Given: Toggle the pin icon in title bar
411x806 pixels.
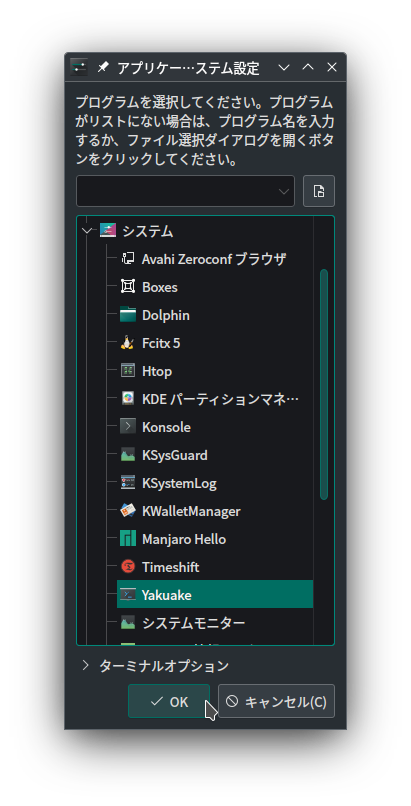Looking at the screenshot, I should [x=103, y=67].
